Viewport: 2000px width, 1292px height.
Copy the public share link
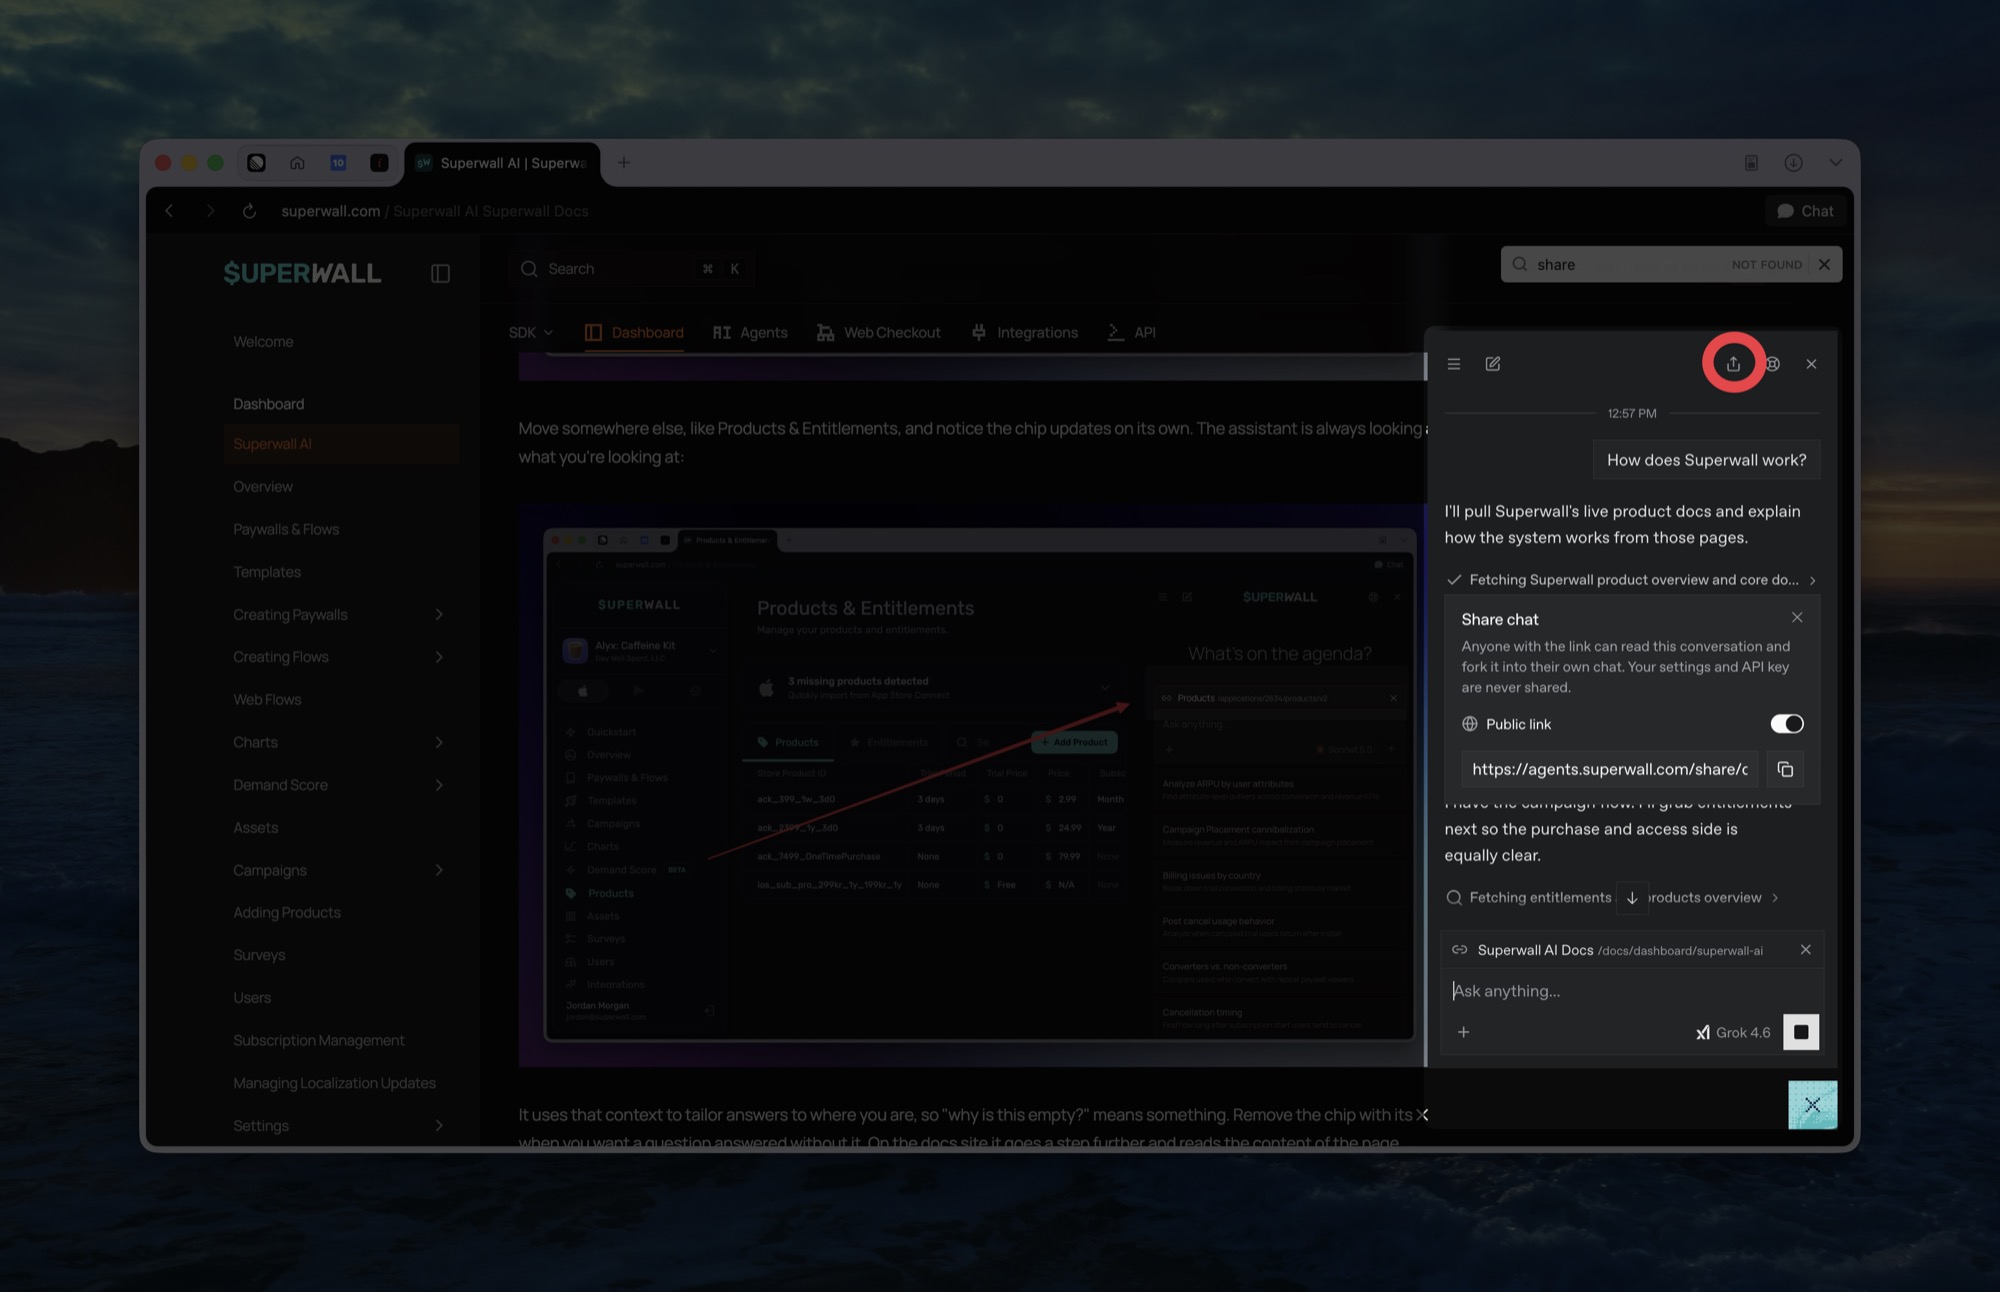1785,769
